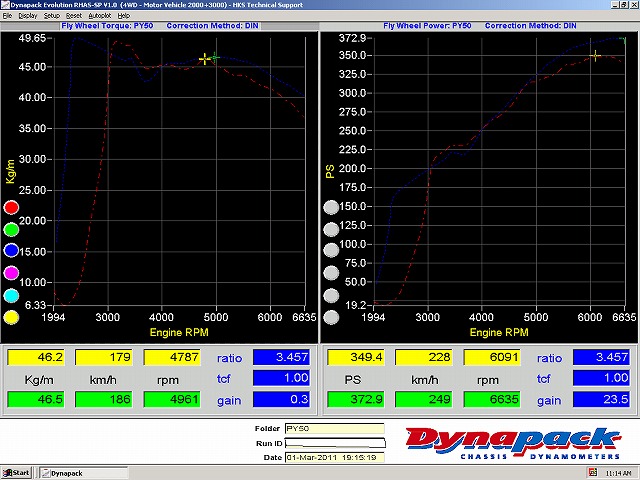Click the Fly Wheel Power: PY50 title
The height and width of the screenshot is (480, 640).
click(x=427, y=26)
